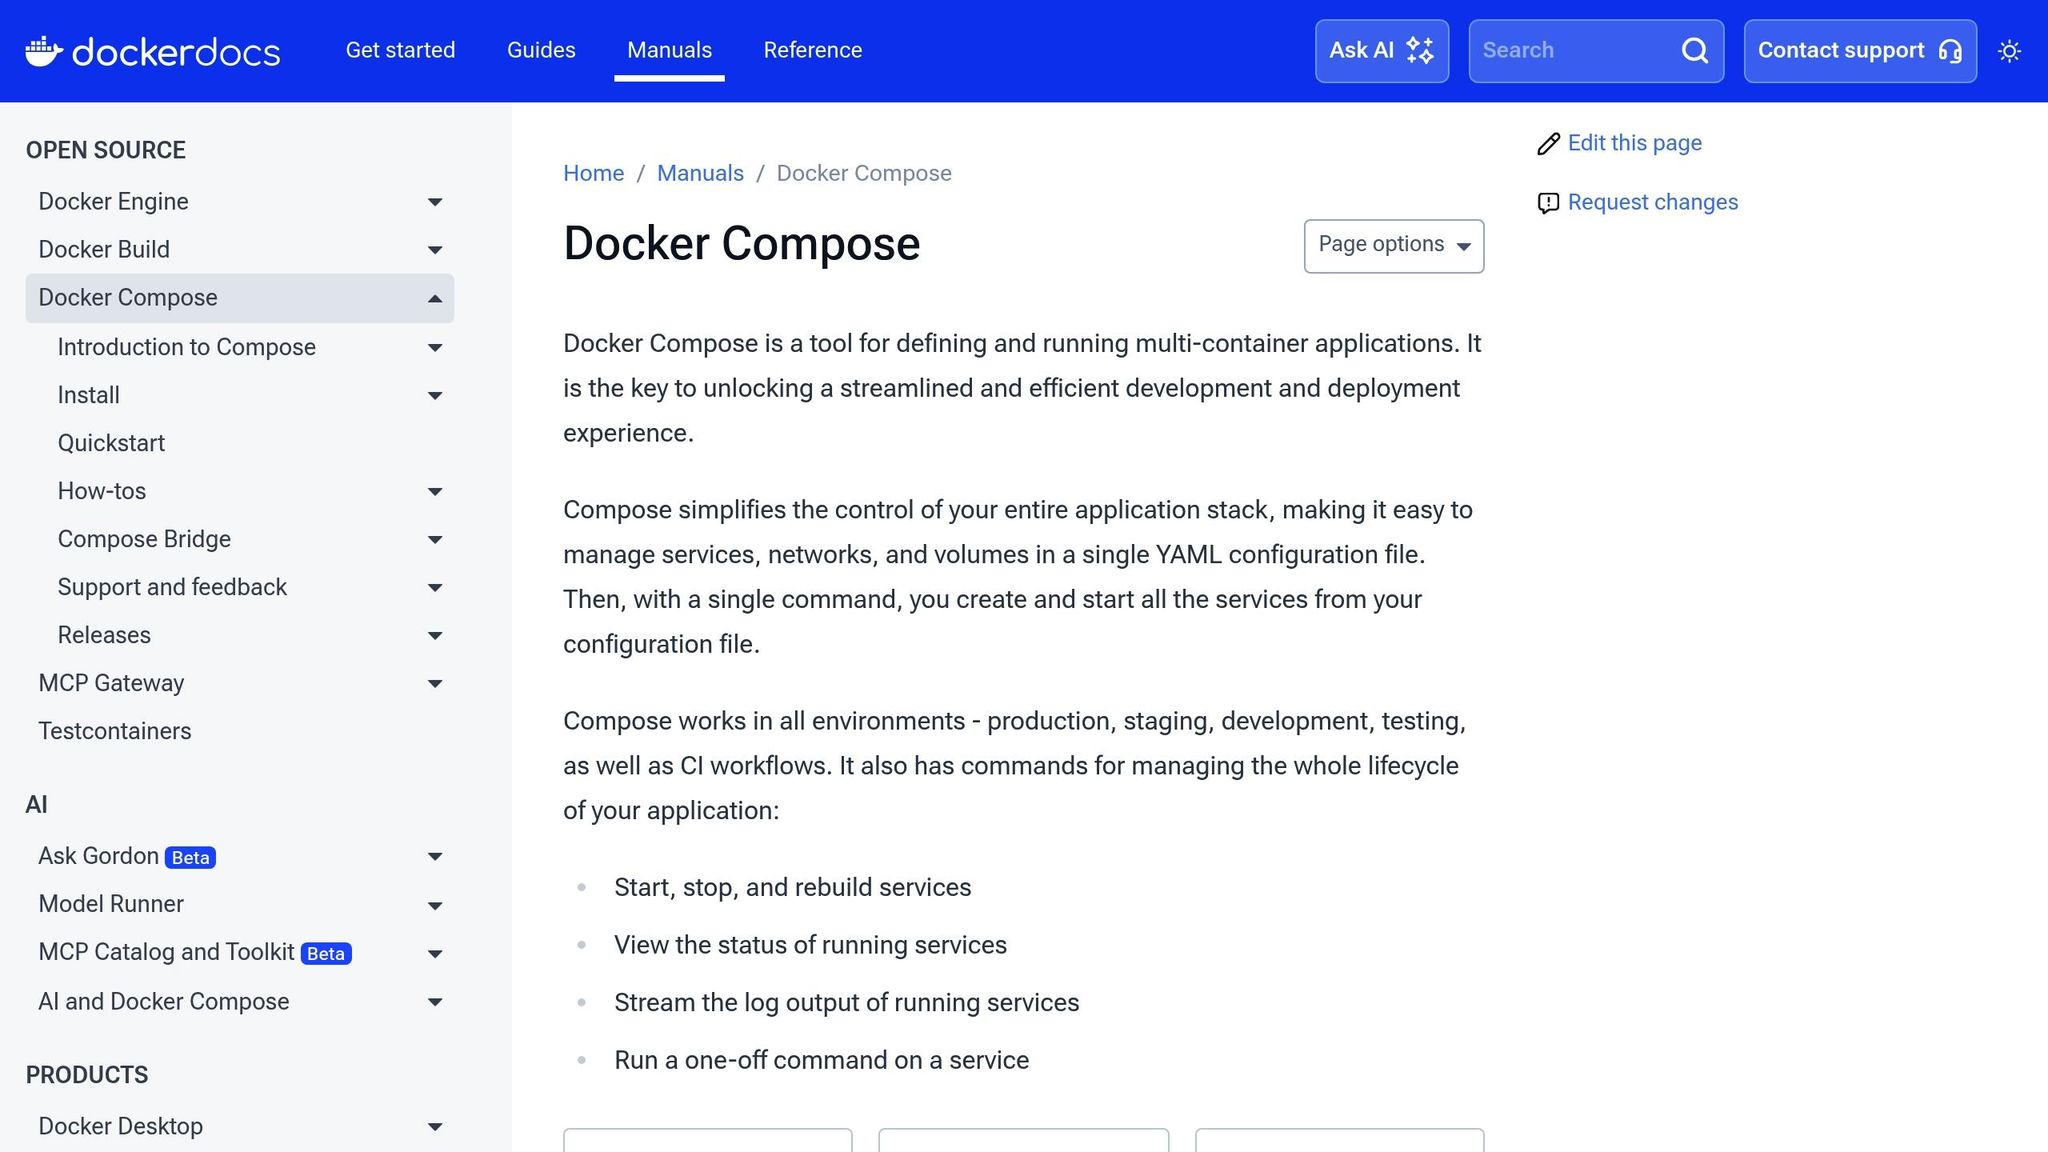Open the Quickstart page in sidebar
The width and height of the screenshot is (2048, 1152).
click(x=111, y=442)
